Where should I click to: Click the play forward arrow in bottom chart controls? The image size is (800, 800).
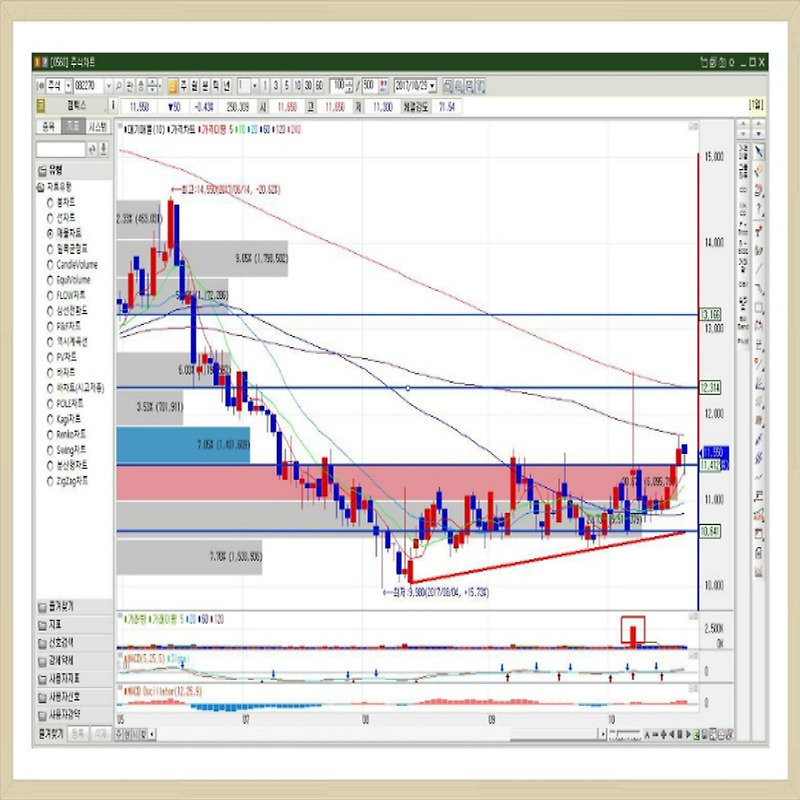[688, 734]
